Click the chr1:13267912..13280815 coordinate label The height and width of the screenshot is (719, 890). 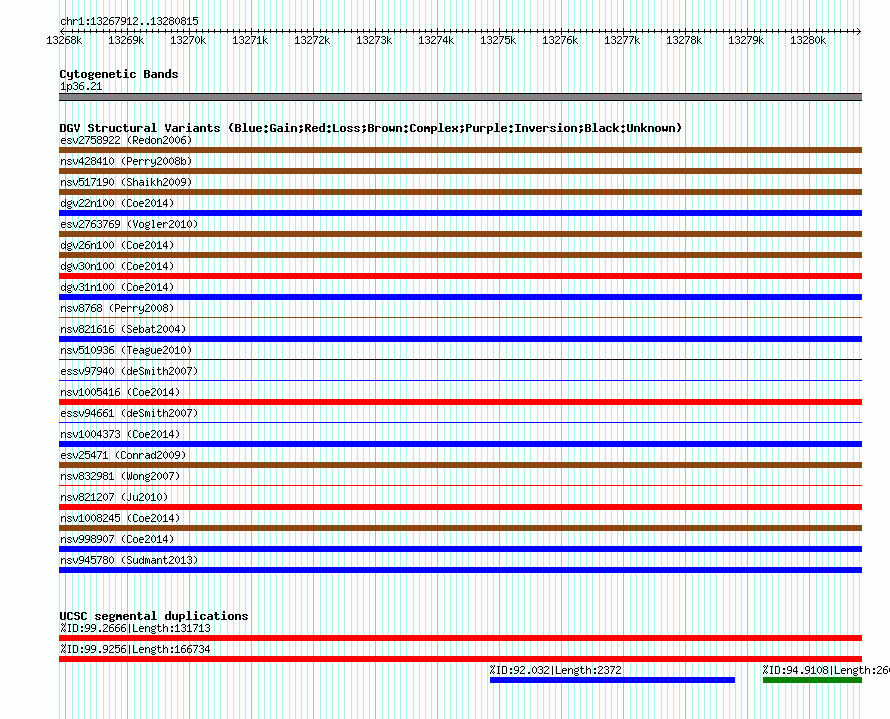tap(129, 22)
